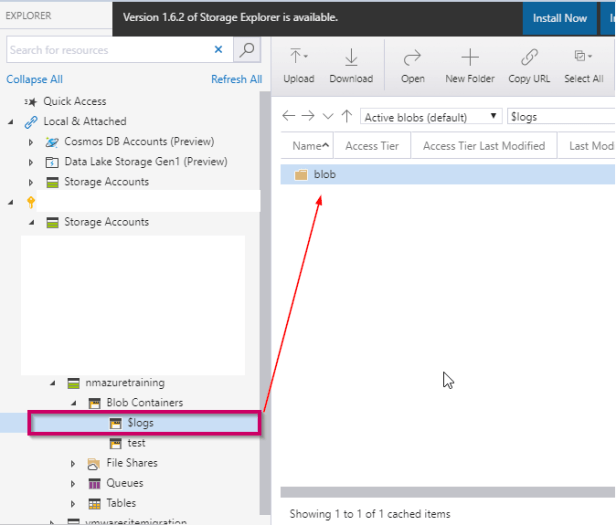Screen dimensions: 616x525
Task: Go forward with the right arrow
Action: click(x=308, y=116)
